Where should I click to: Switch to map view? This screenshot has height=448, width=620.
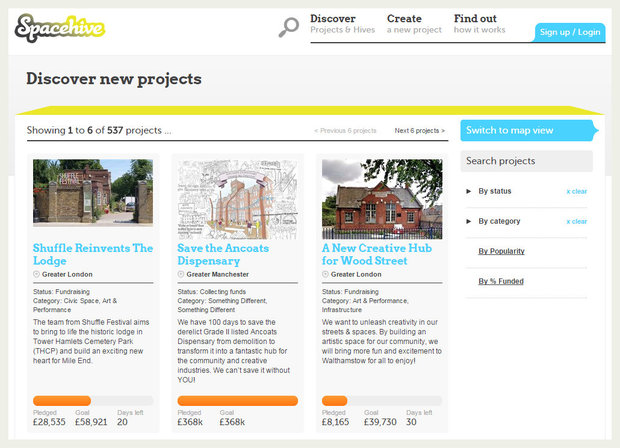tap(527, 130)
